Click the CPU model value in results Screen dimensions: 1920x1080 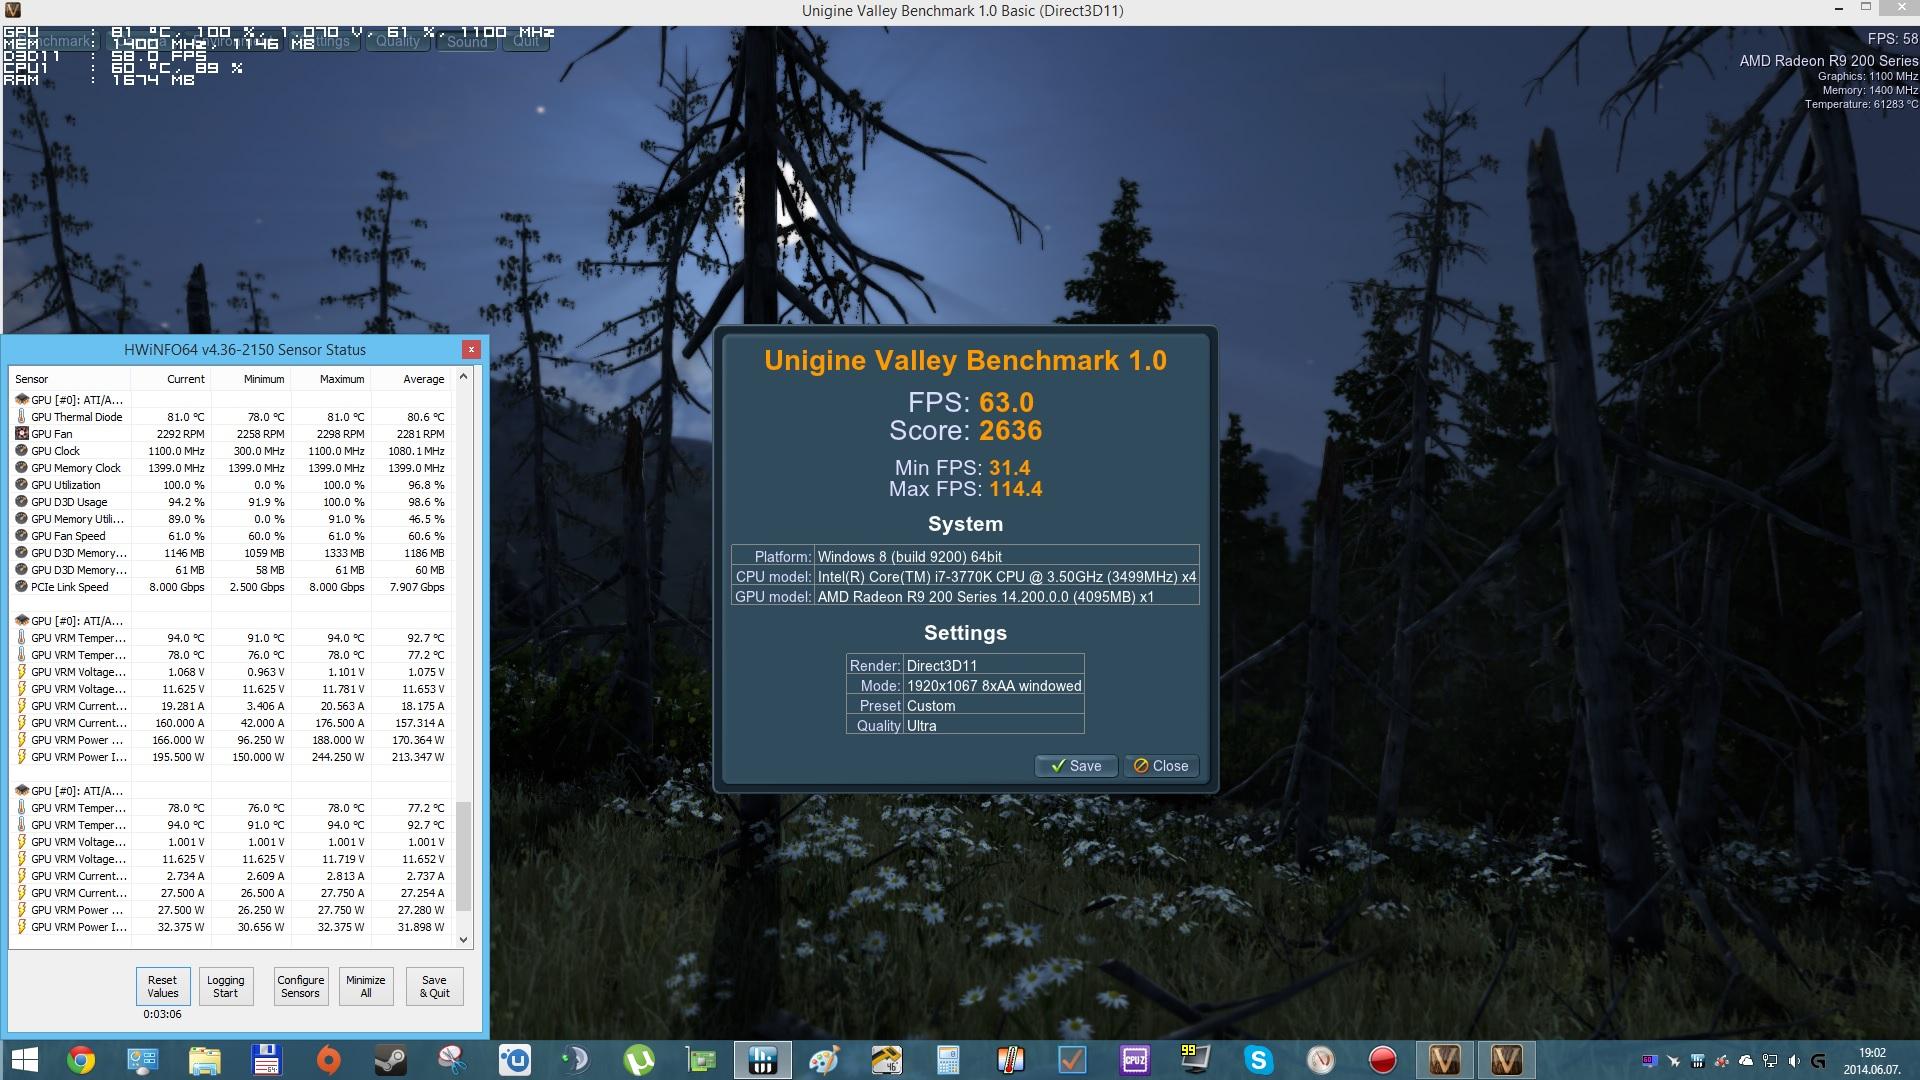coord(1006,576)
